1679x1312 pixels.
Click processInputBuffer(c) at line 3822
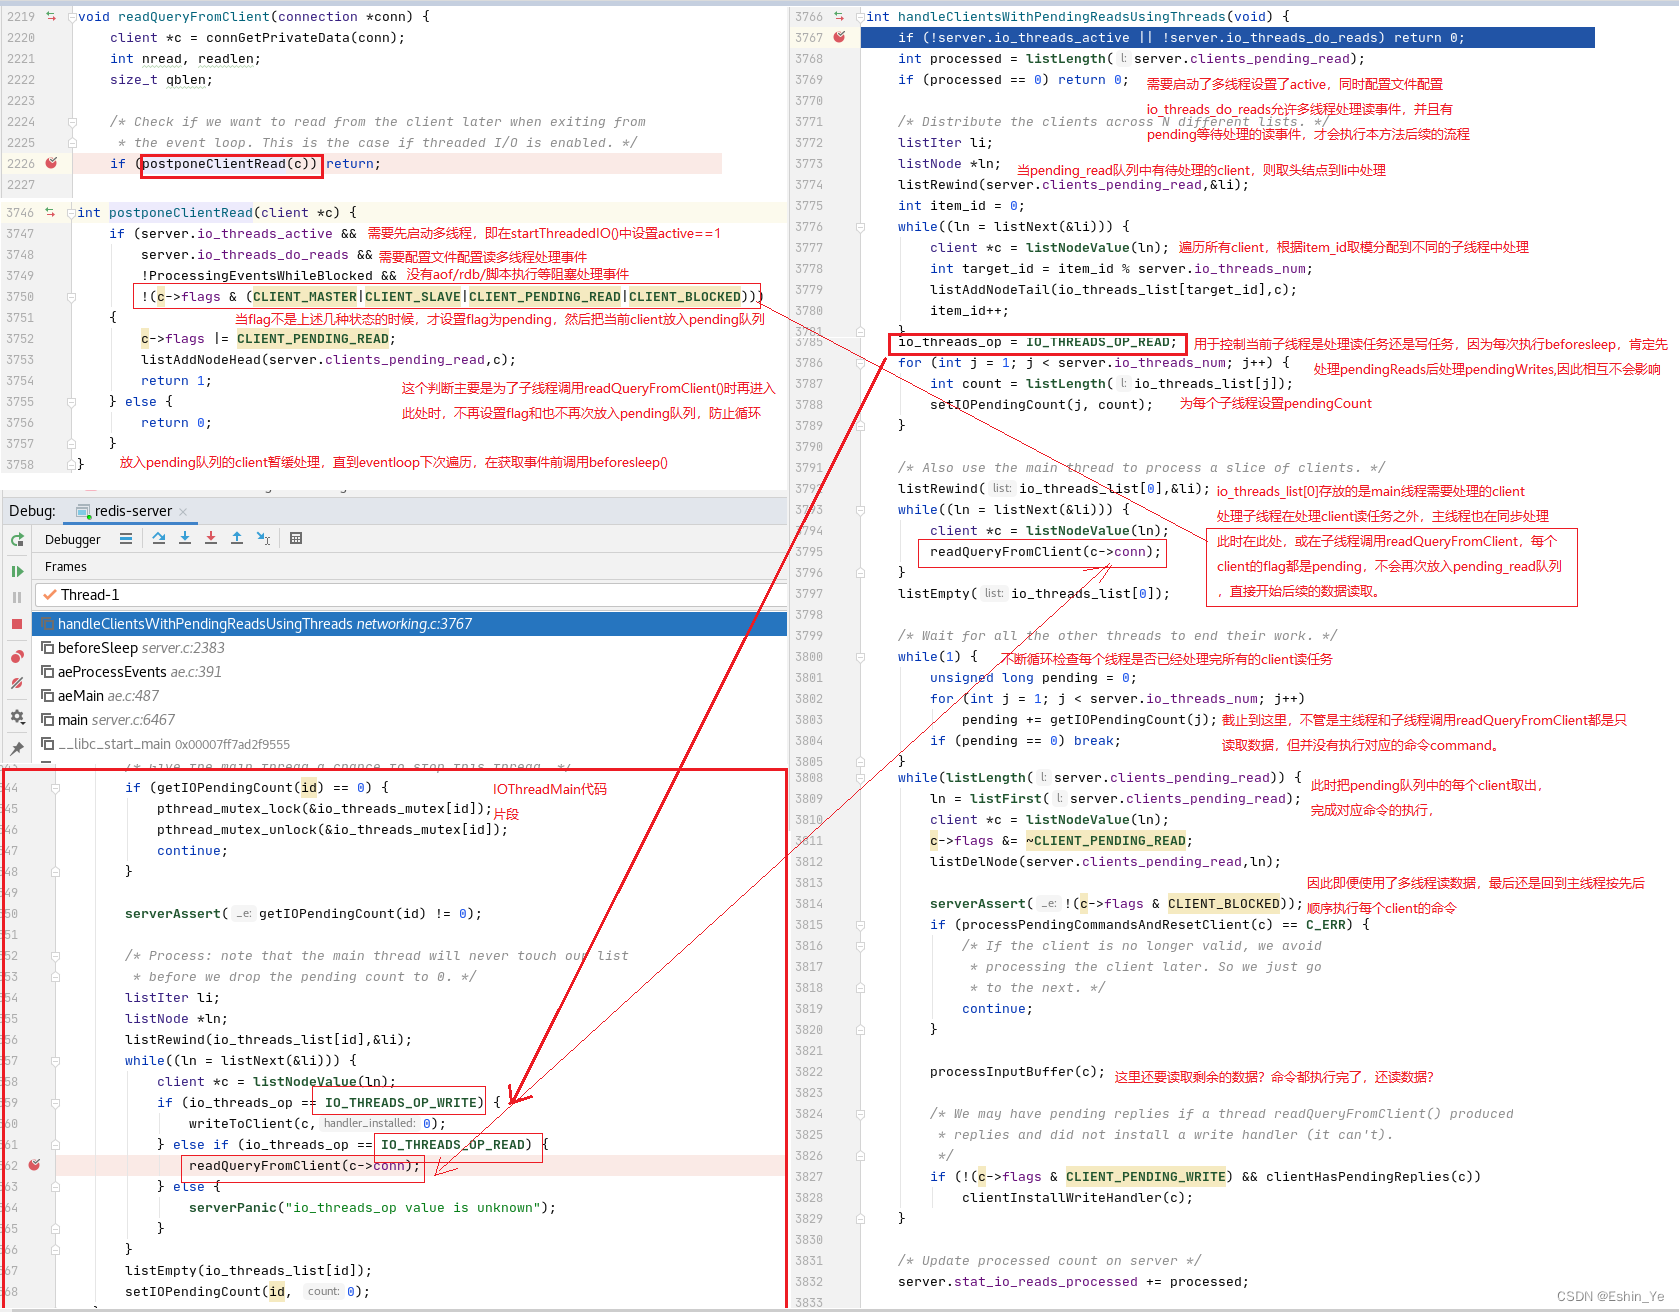(1017, 1072)
